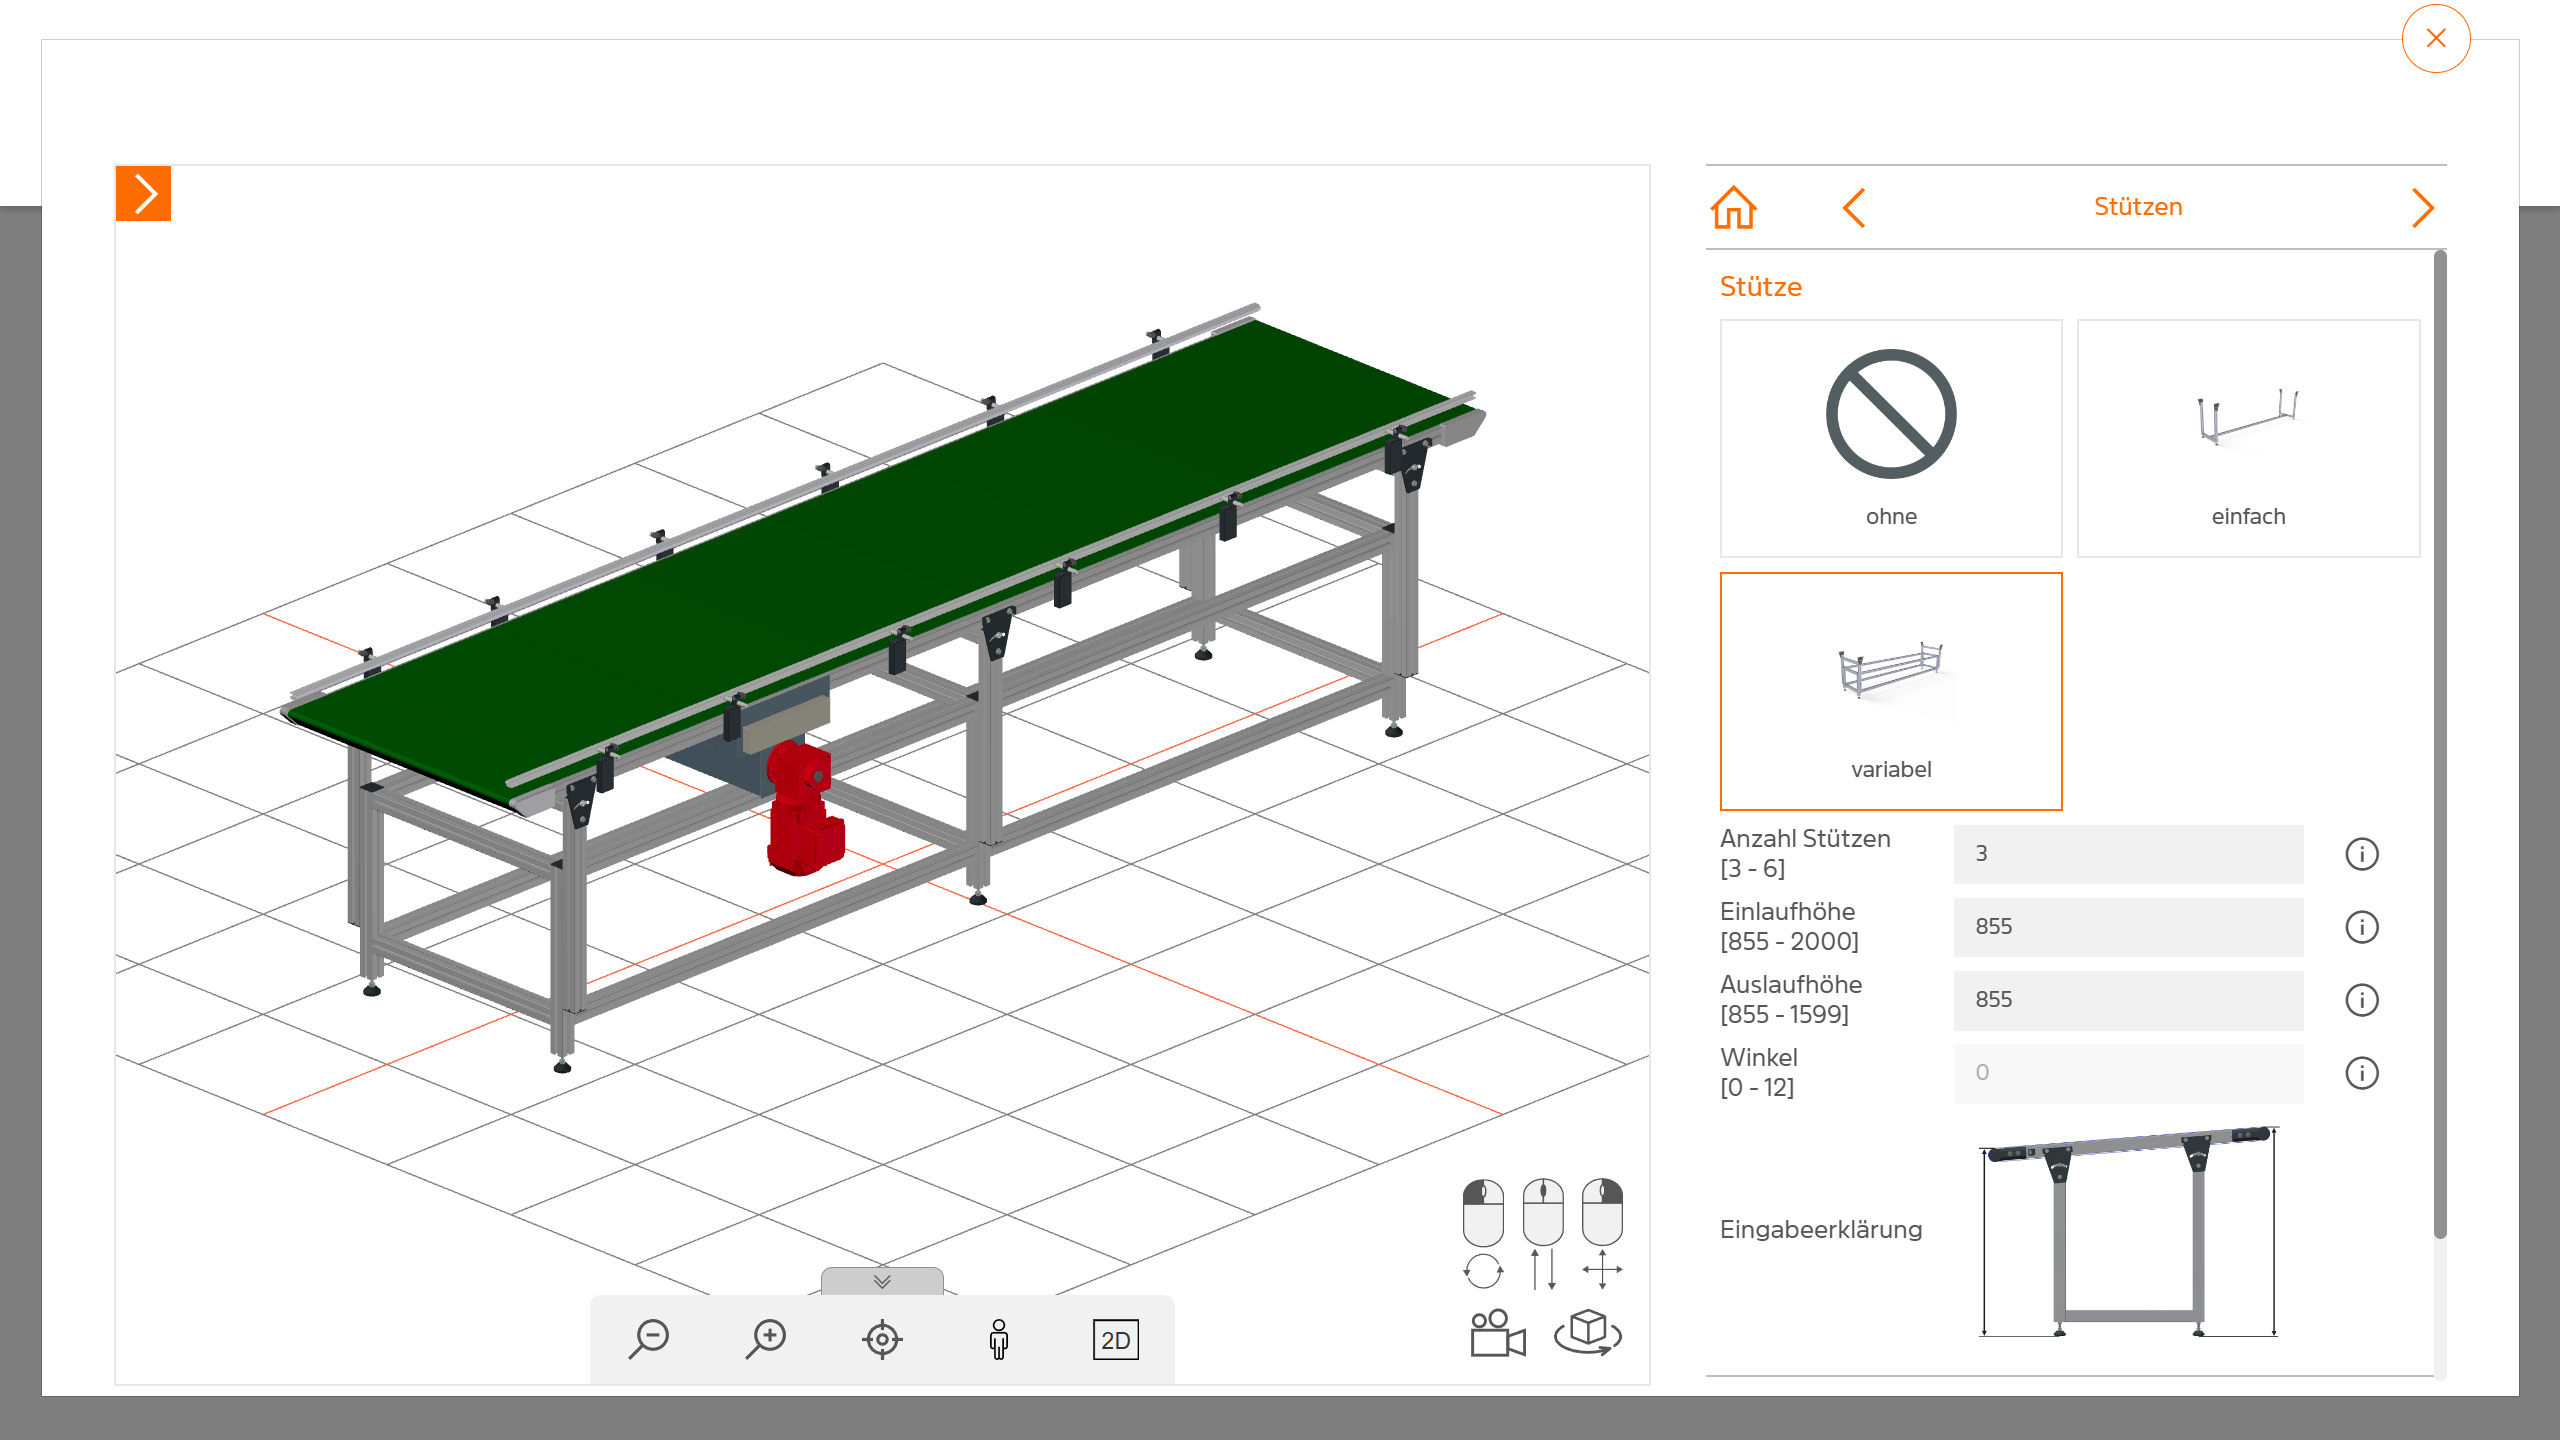Viewport: 2560px width, 1440px height.
Task: Open info for Winkel field
Action: coord(2362,1073)
